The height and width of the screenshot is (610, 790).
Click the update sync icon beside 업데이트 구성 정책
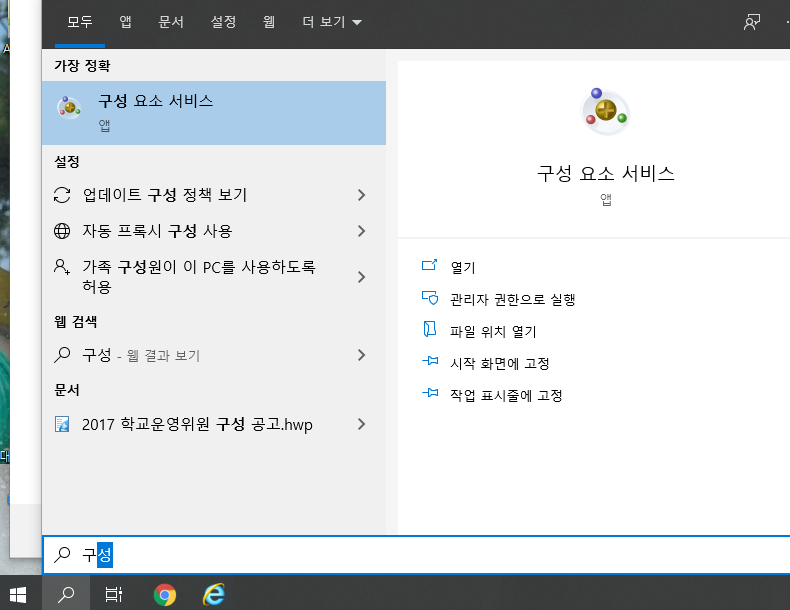(x=62, y=195)
